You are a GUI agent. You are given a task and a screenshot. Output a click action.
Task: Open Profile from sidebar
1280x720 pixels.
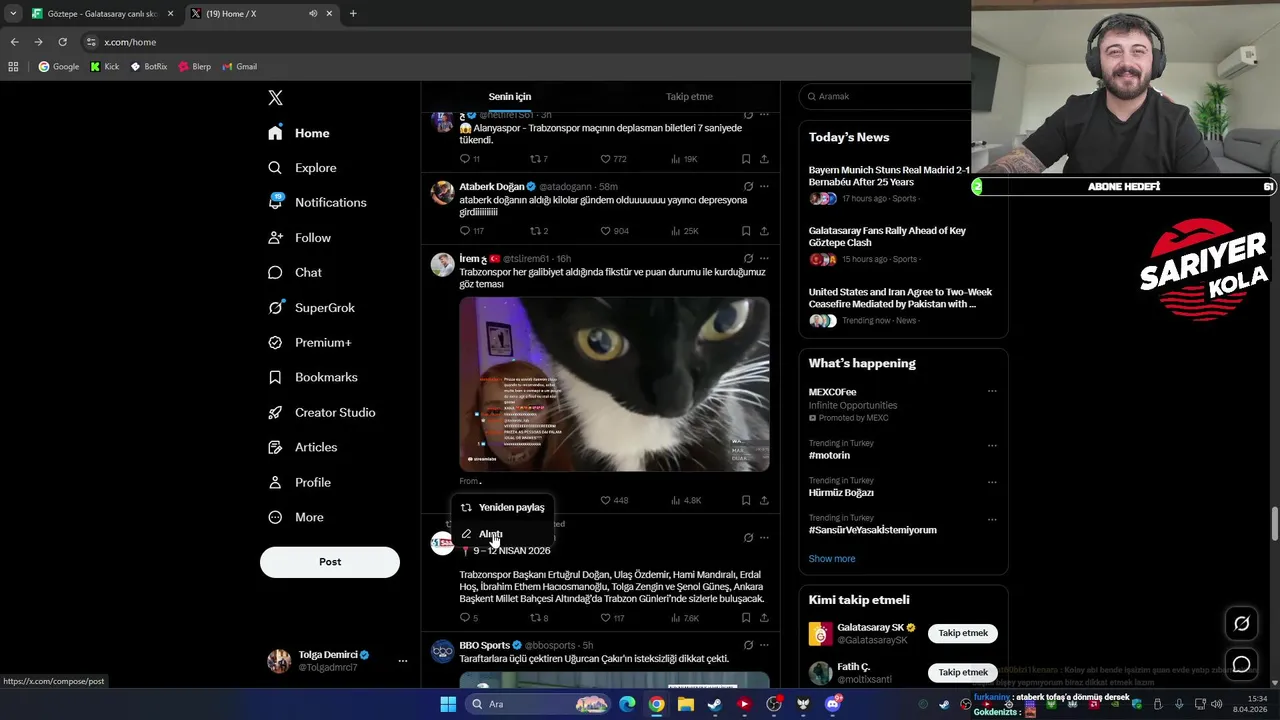299,482
